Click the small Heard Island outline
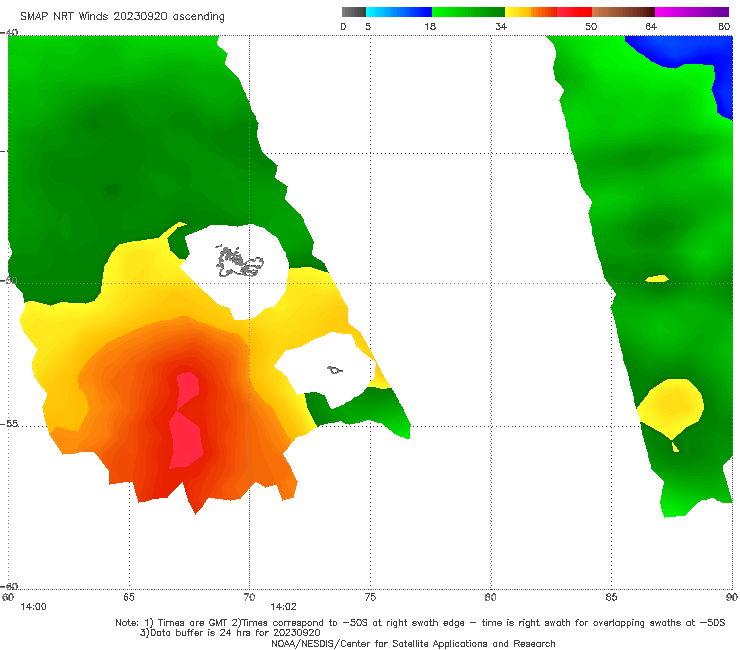This screenshot has width=740, height=650. coord(335,370)
